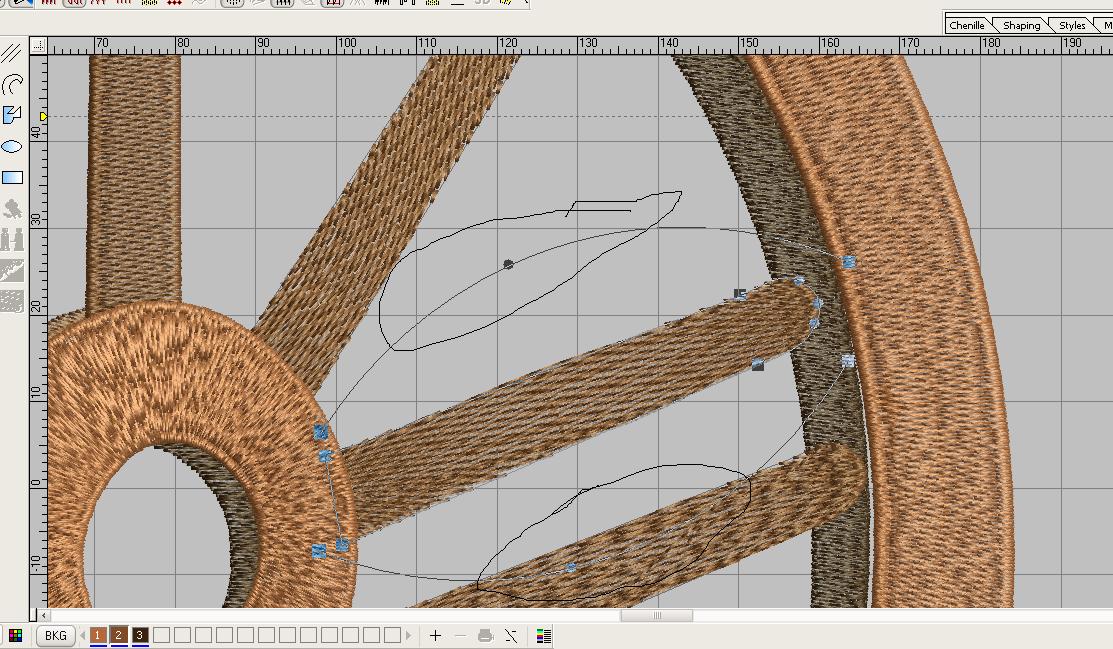Pick dark brown color swatch 3
Viewport: 1113px width, 649px height.
click(140, 635)
